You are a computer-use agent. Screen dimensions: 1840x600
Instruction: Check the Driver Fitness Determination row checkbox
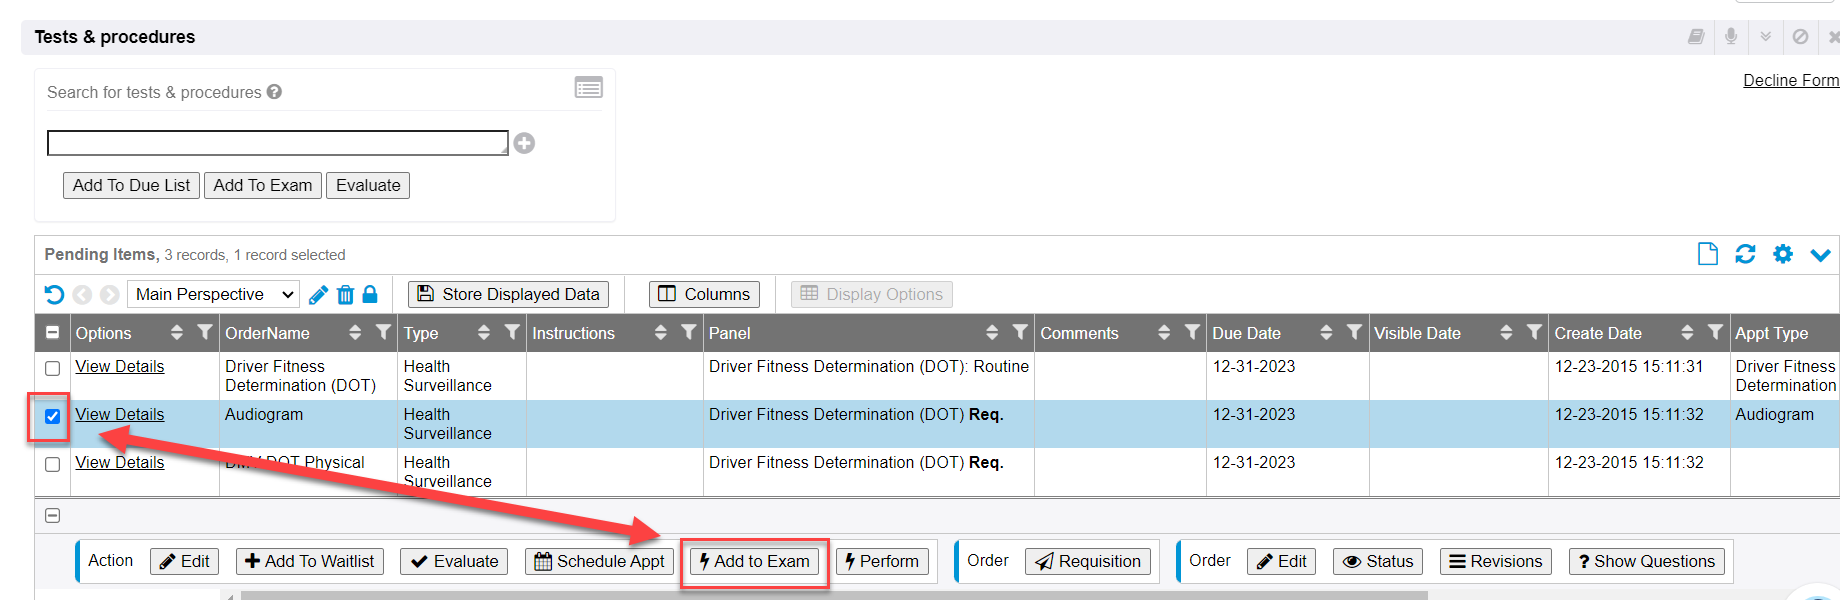point(53,368)
